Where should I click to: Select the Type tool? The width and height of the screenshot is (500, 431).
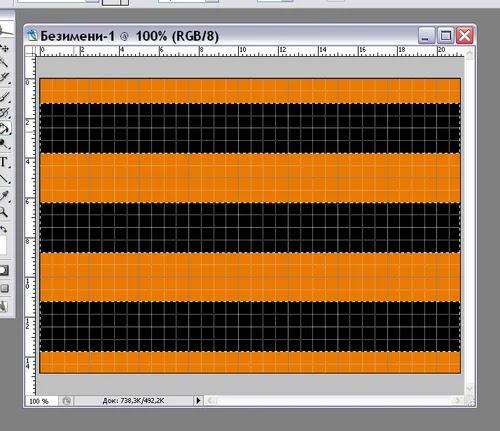point(4,162)
